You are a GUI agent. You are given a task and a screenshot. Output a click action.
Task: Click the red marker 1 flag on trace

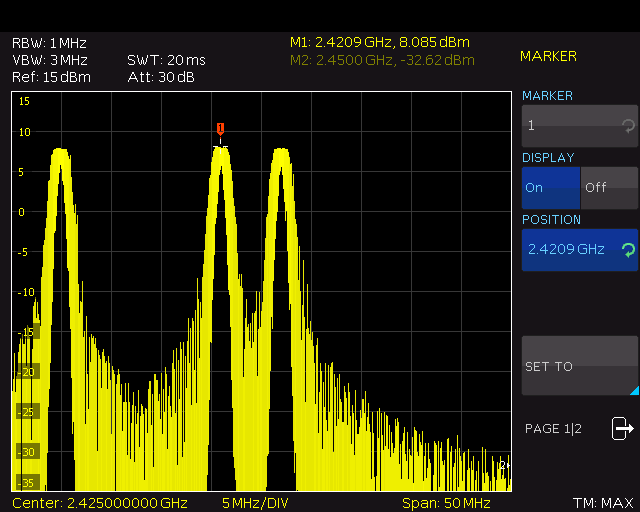[x=220, y=129]
